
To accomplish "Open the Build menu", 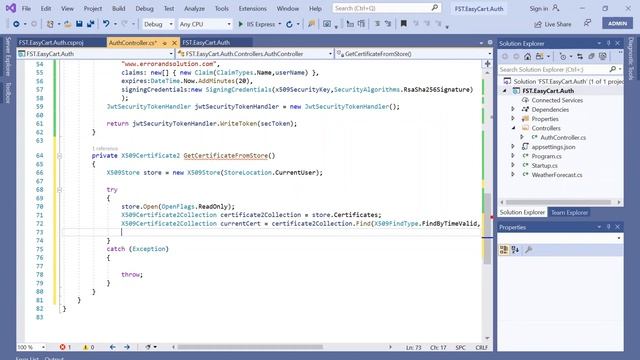I will [x=118, y=8].
